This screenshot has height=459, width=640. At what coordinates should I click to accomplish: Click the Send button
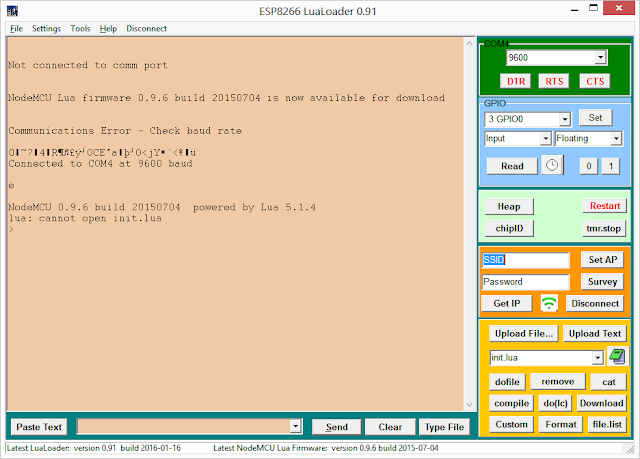[336, 427]
